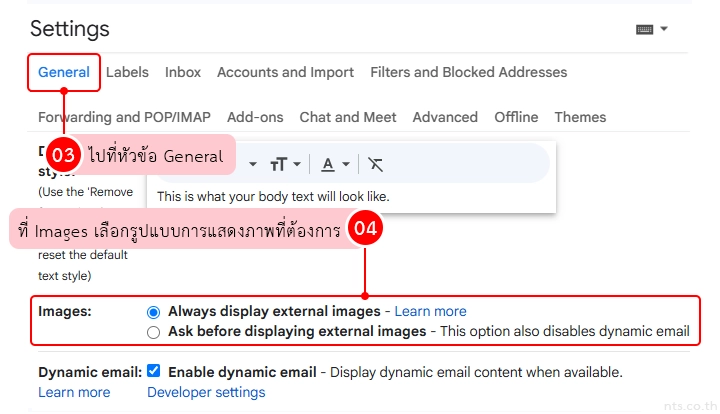Open Filters and Blocked Addresses tab

[469, 73]
